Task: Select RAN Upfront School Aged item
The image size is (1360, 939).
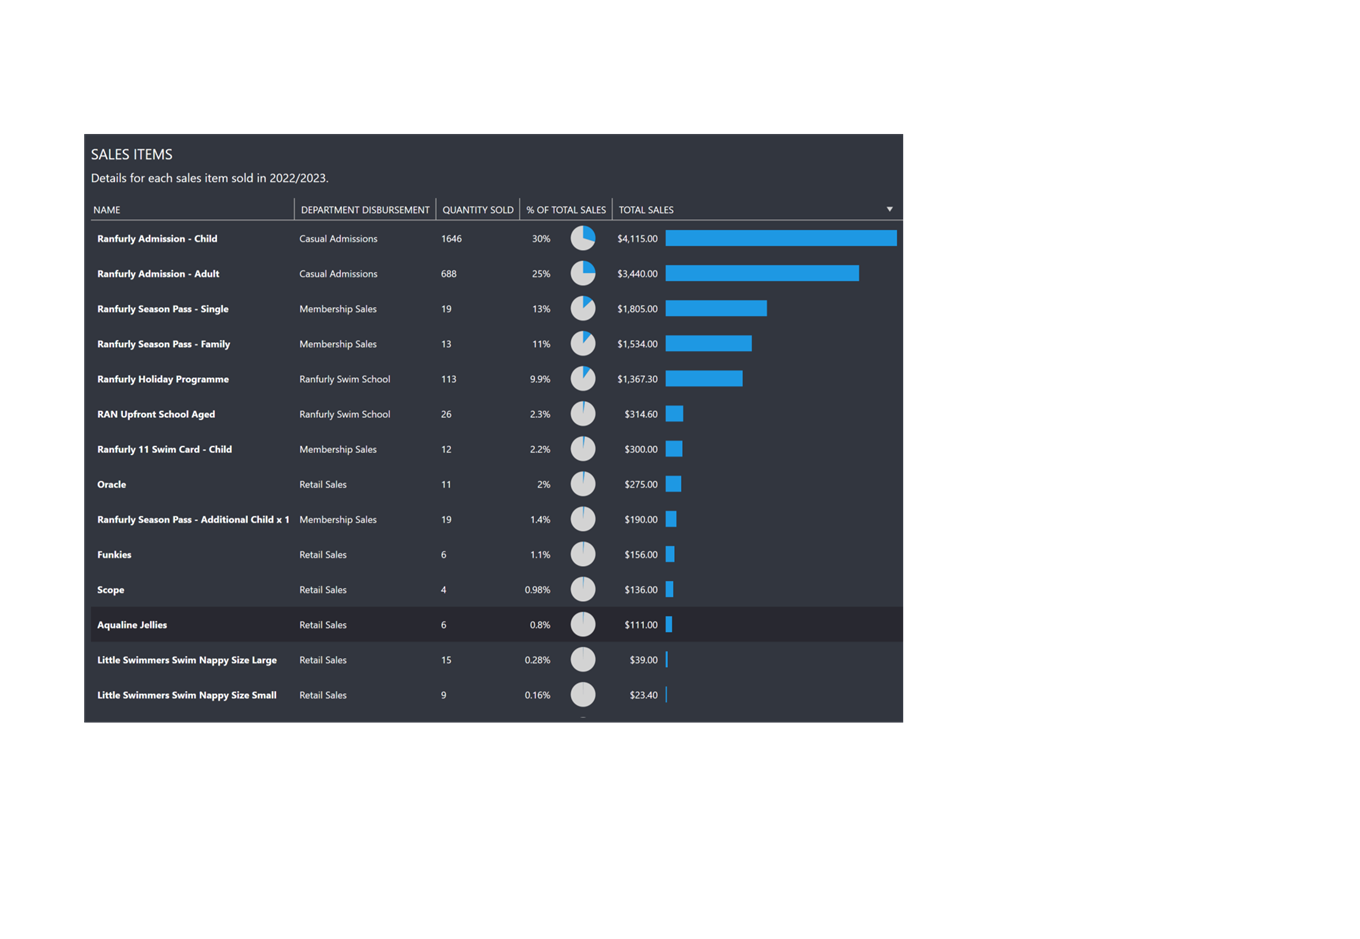Action: point(156,414)
